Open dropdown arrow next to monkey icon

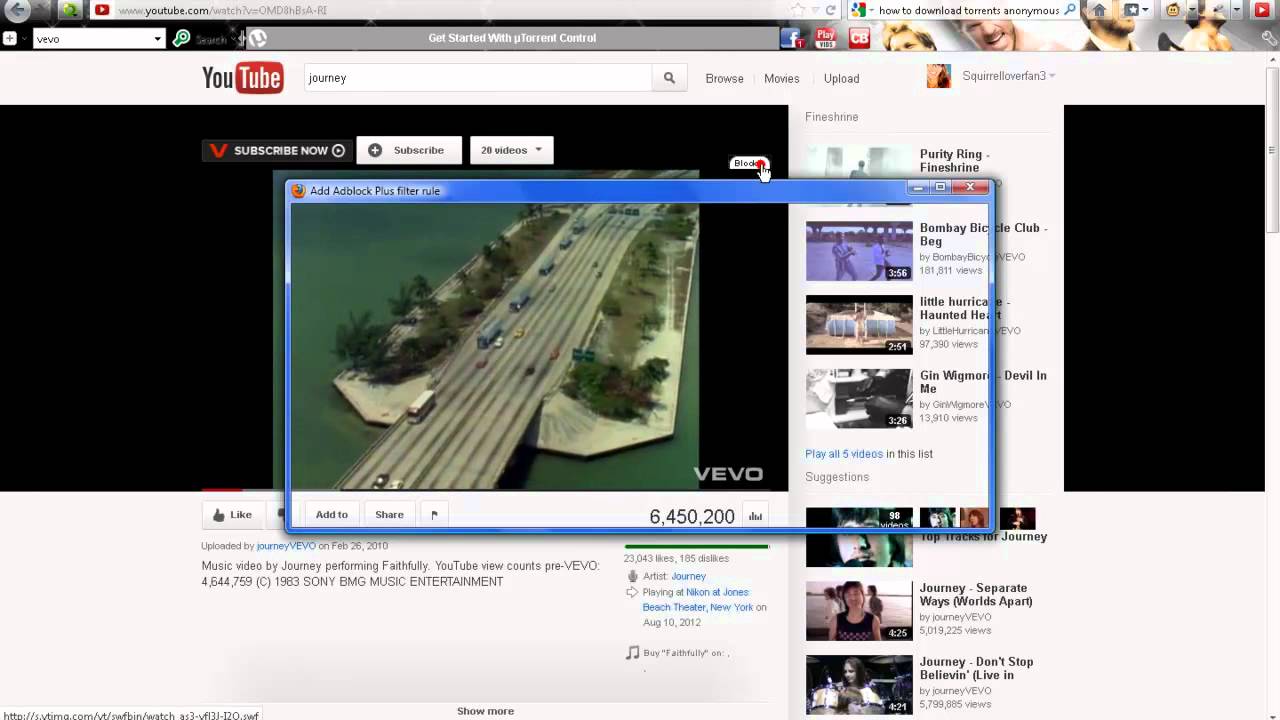point(1191,10)
